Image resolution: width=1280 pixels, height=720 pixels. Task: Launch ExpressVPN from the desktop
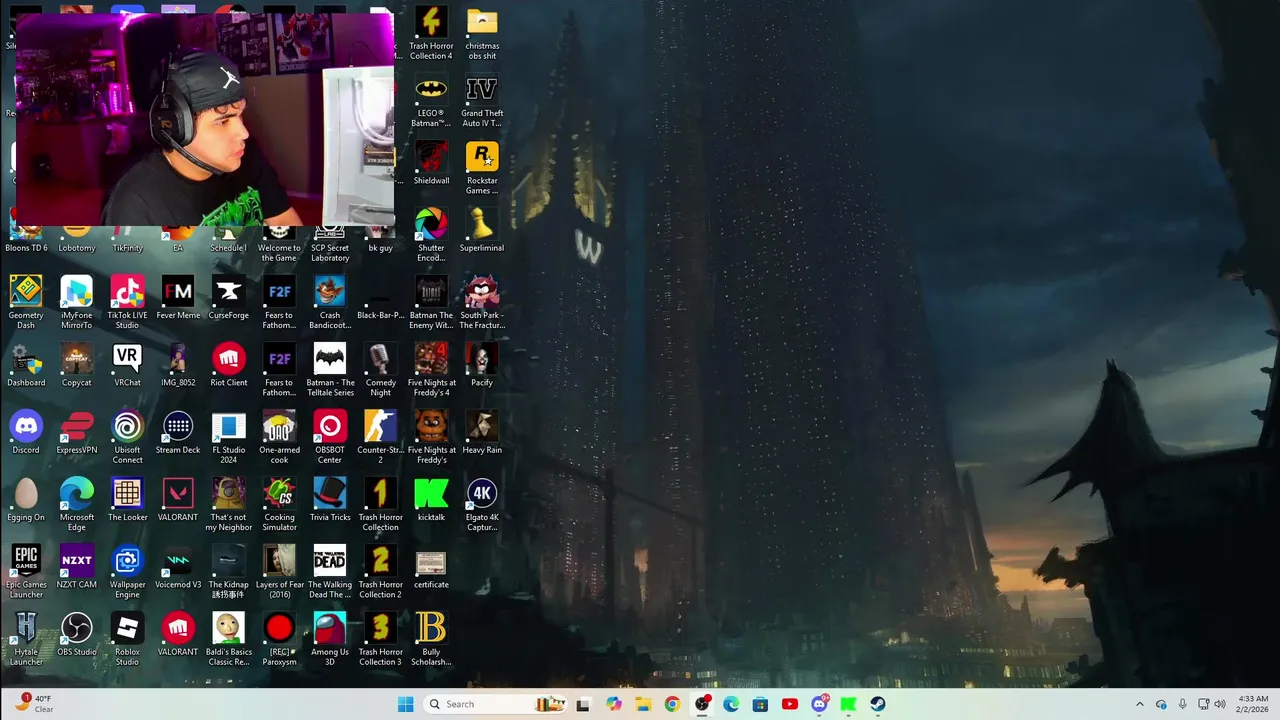(x=77, y=432)
